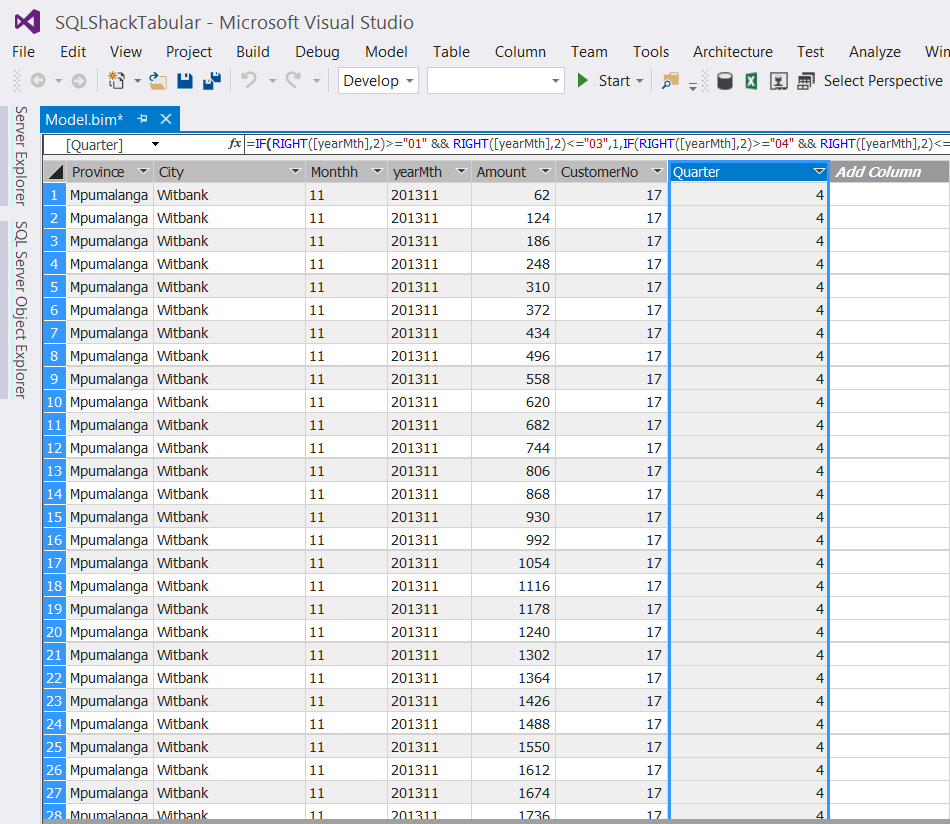Pin the Model.bim tab
950x824 pixels.
click(x=142, y=120)
